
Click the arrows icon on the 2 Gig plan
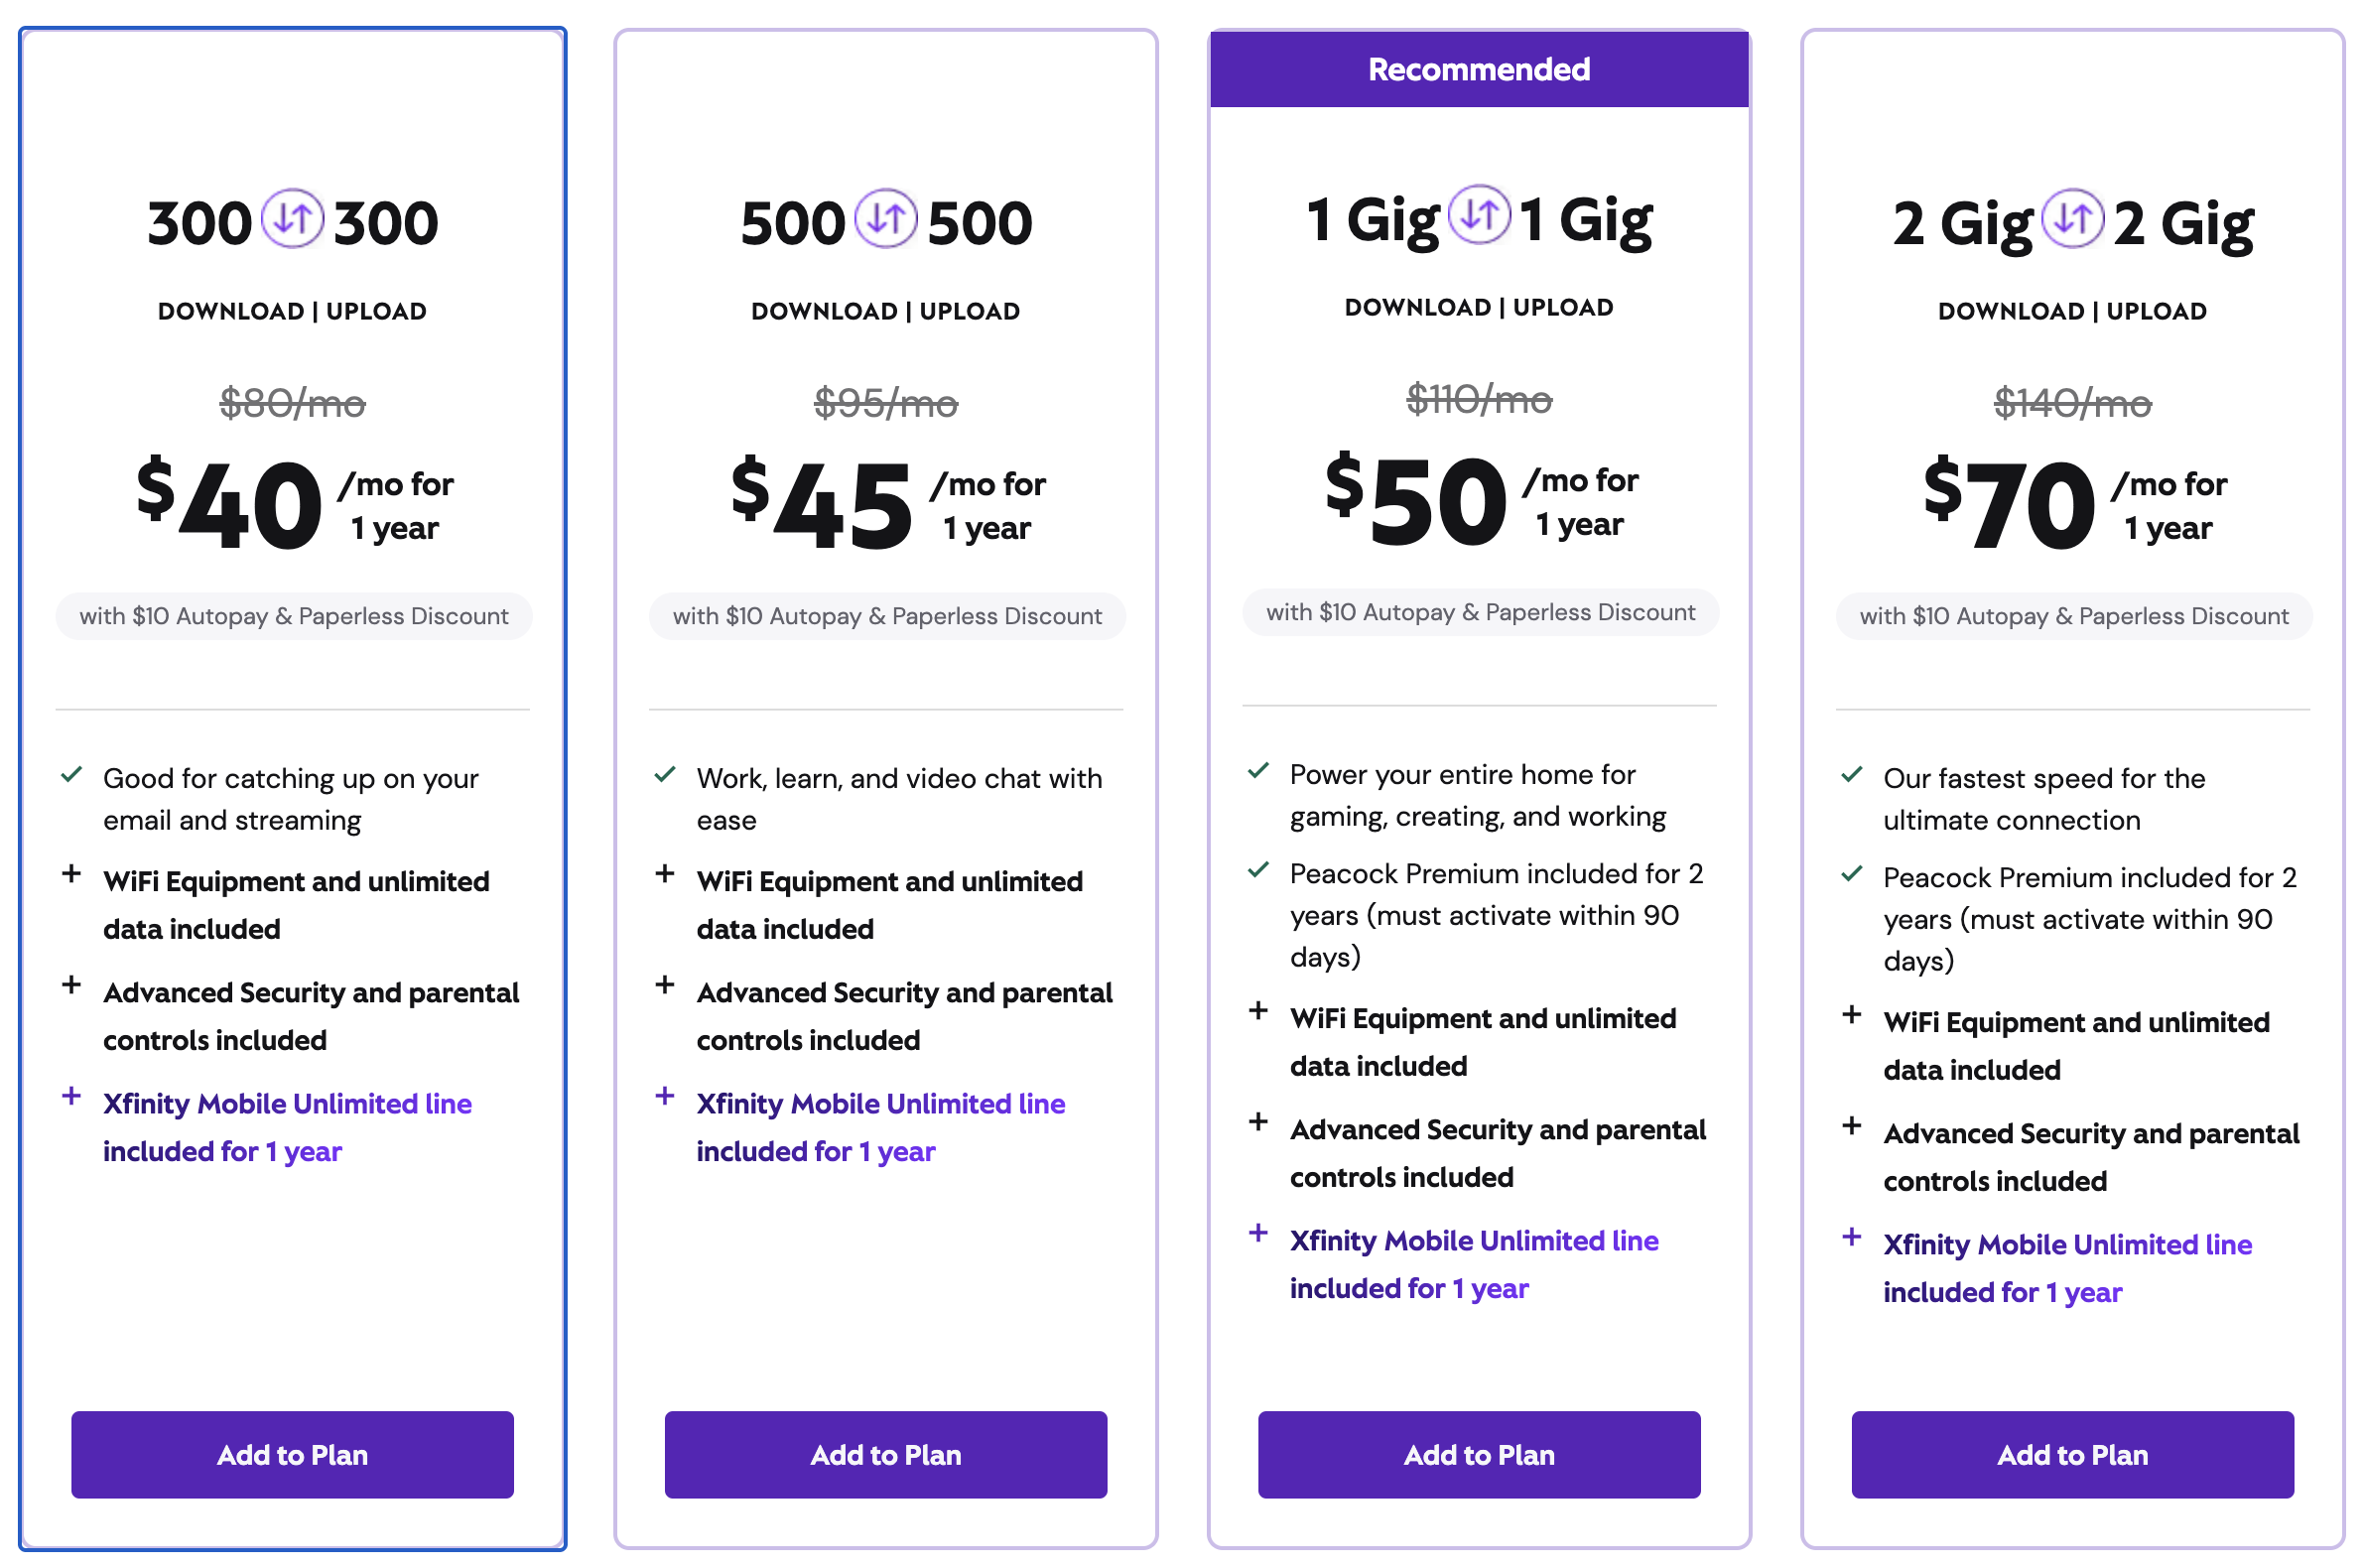pyautogui.click(x=2074, y=215)
